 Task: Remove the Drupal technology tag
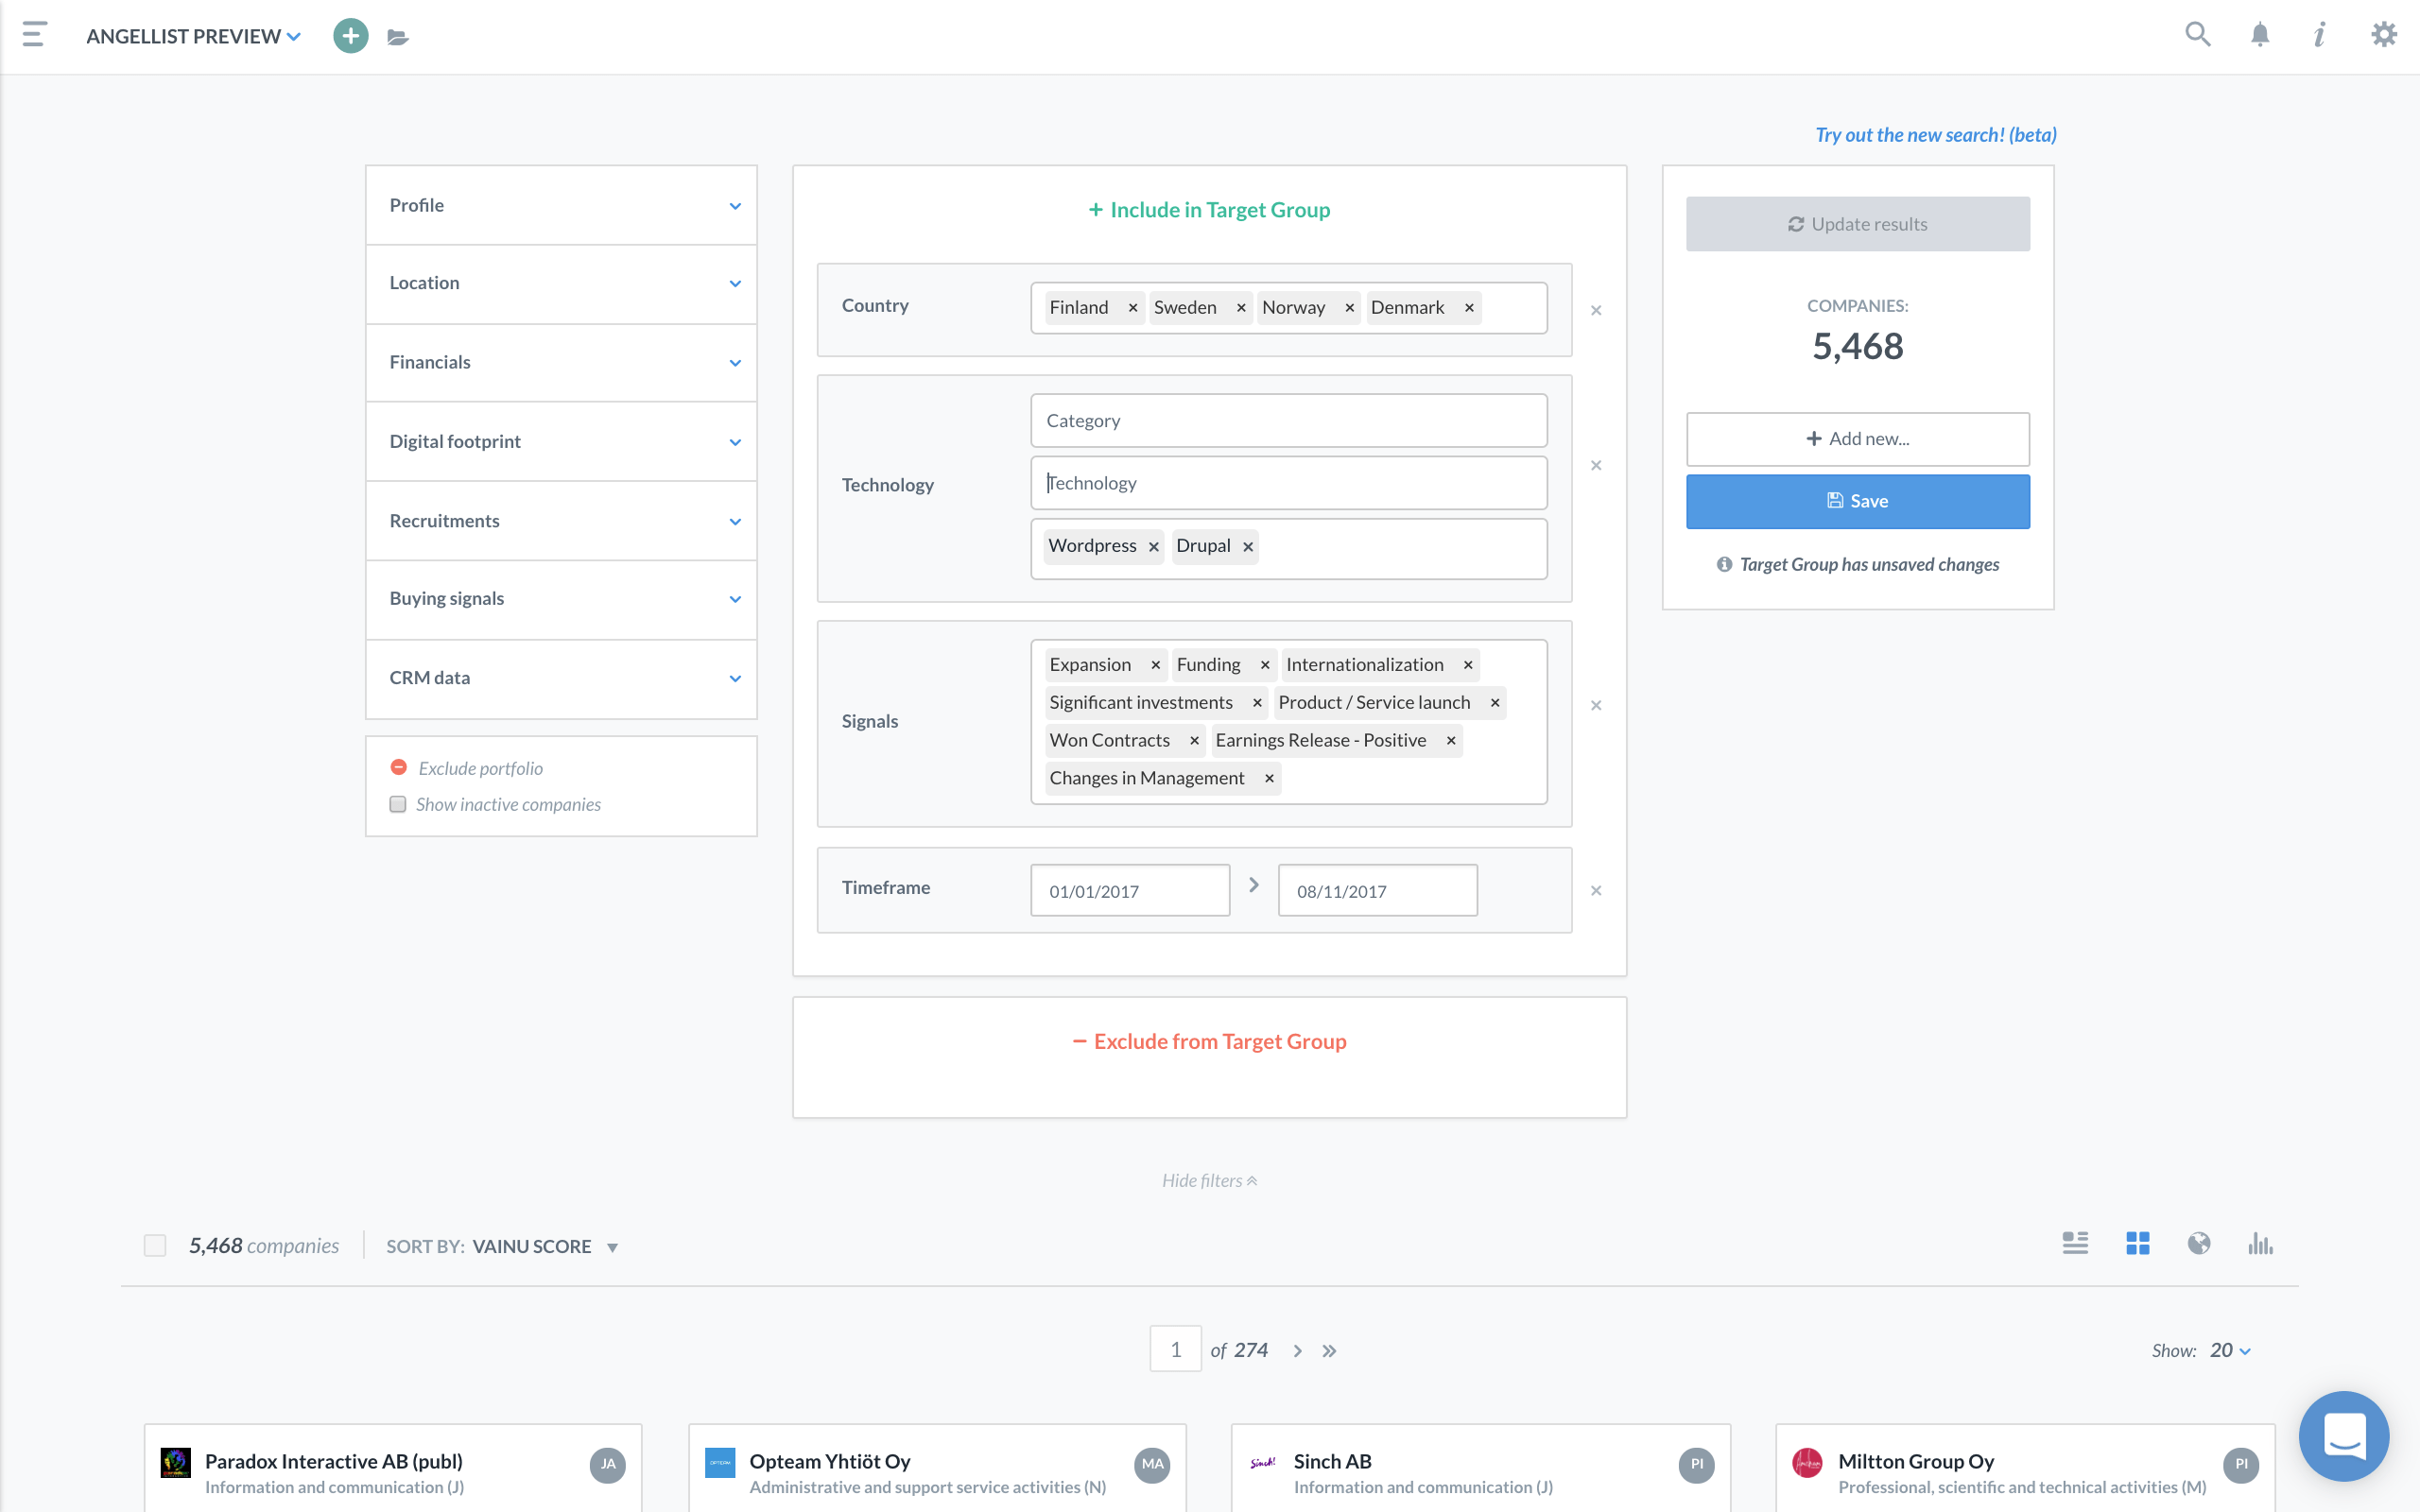(x=1248, y=546)
